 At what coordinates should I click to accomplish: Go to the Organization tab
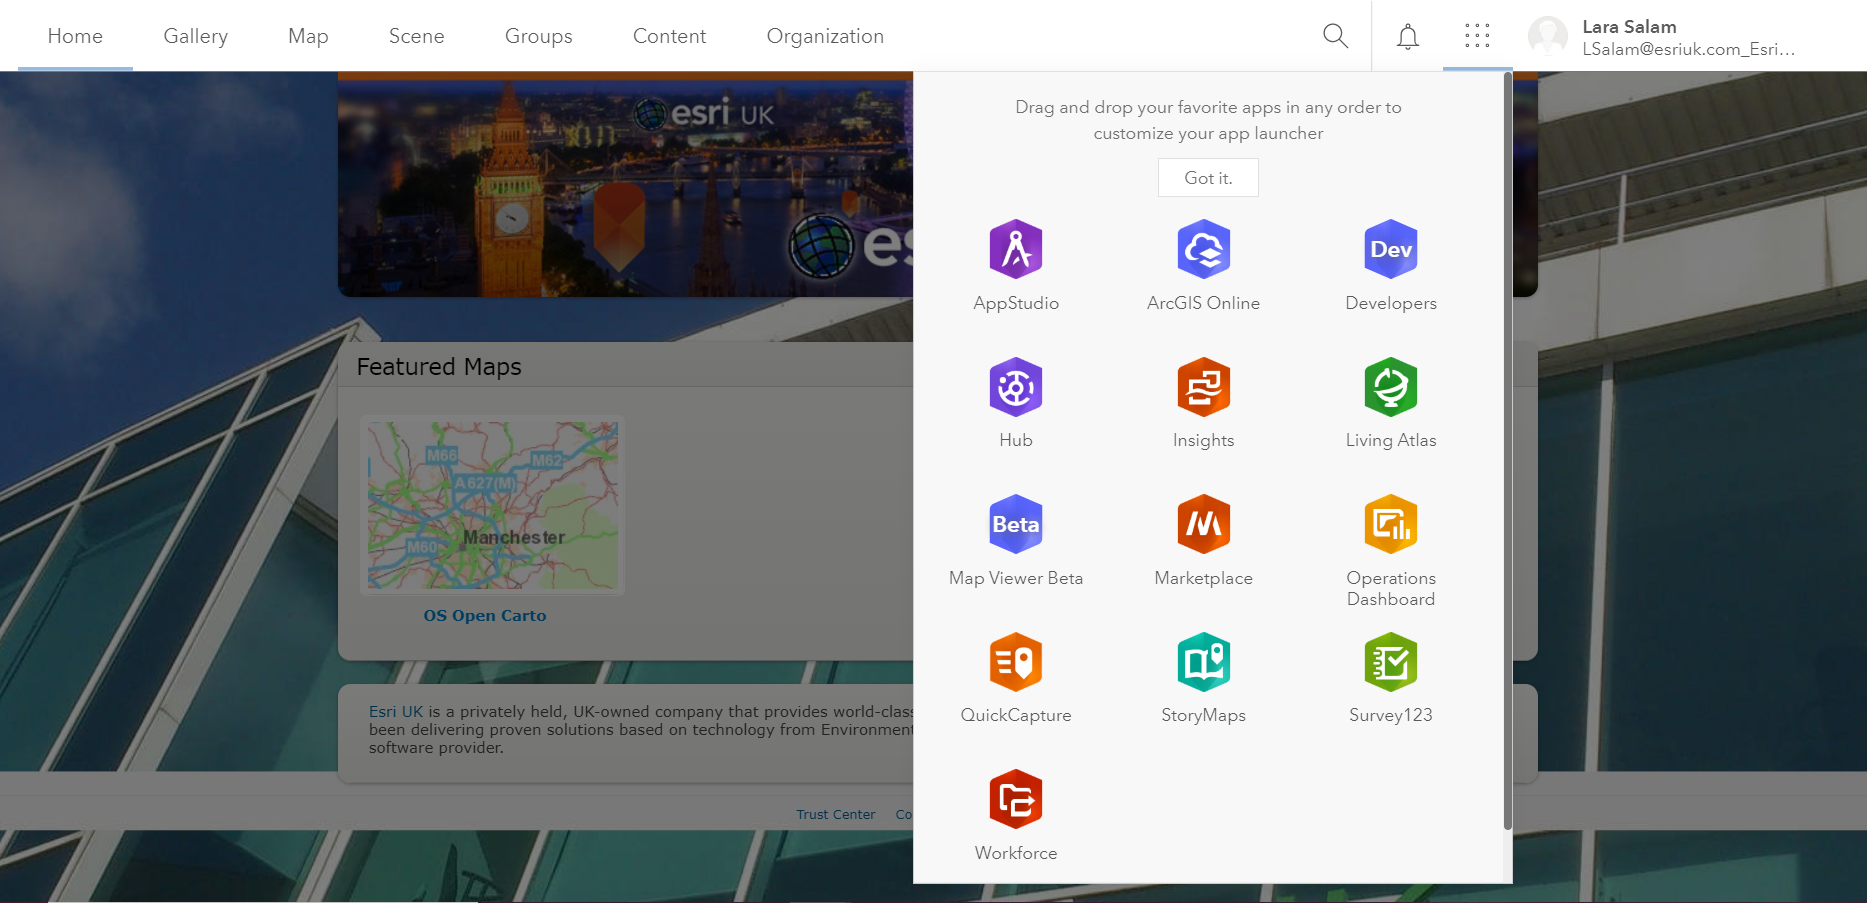tap(825, 36)
